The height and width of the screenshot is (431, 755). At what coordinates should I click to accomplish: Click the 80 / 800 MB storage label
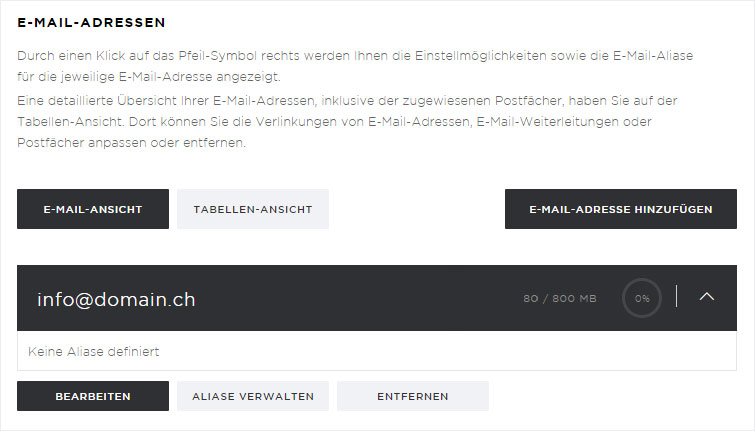(559, 299)
